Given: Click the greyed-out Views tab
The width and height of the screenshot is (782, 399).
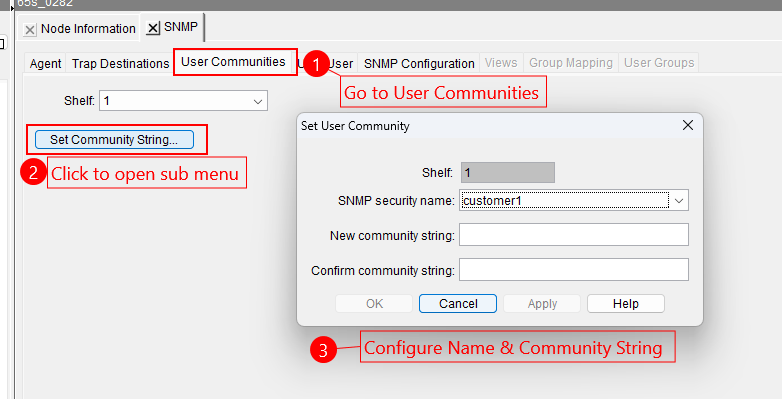Looking at the screenshot, I should pyautogui.click(x=501, y=63).
